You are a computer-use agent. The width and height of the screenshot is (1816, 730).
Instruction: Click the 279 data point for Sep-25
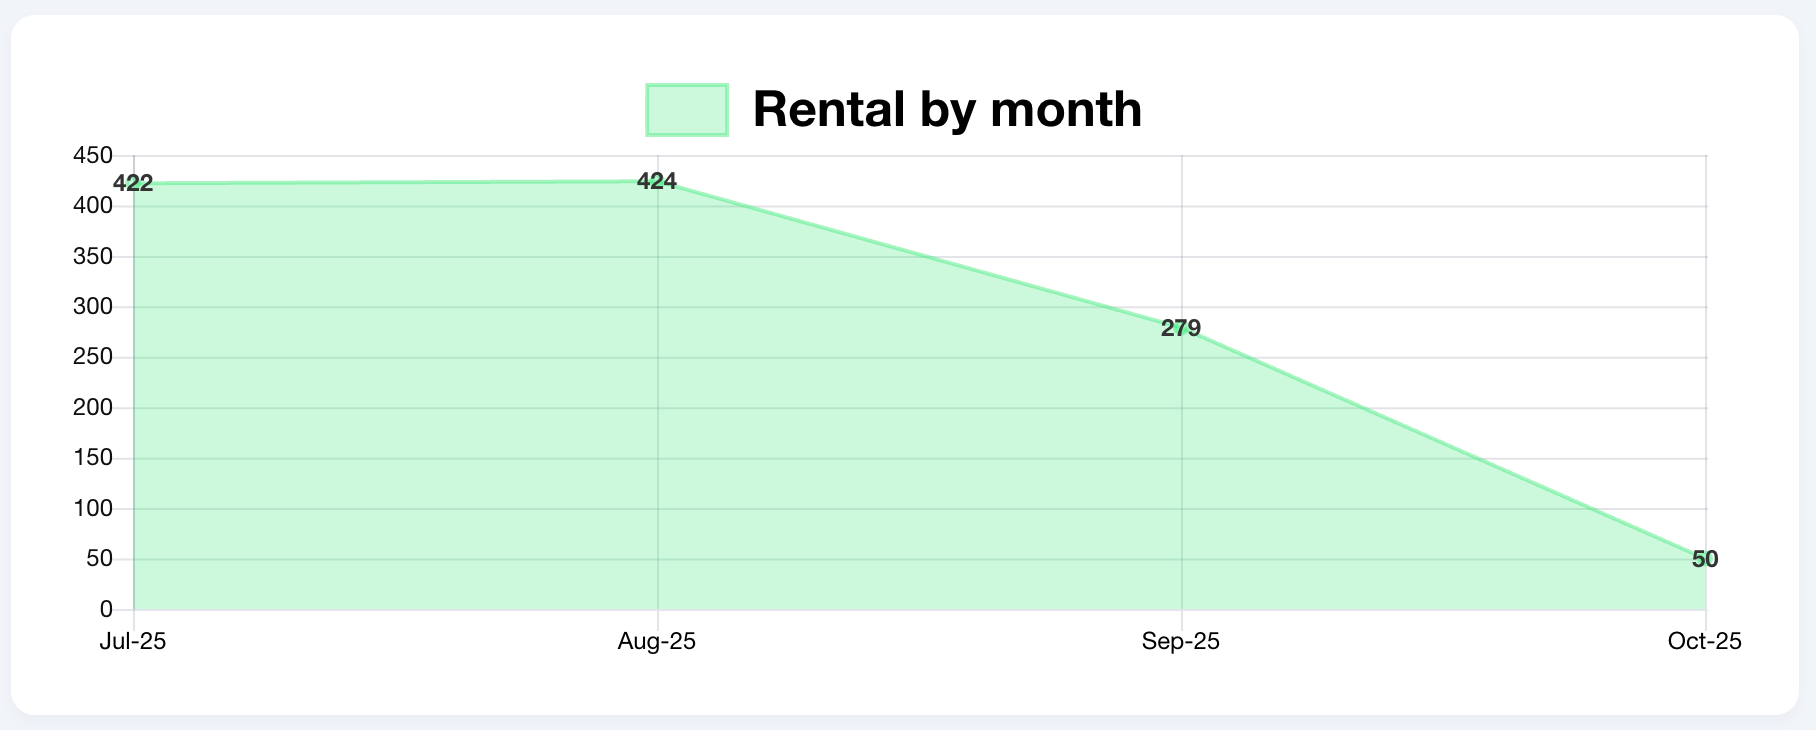coord(1181,328)
